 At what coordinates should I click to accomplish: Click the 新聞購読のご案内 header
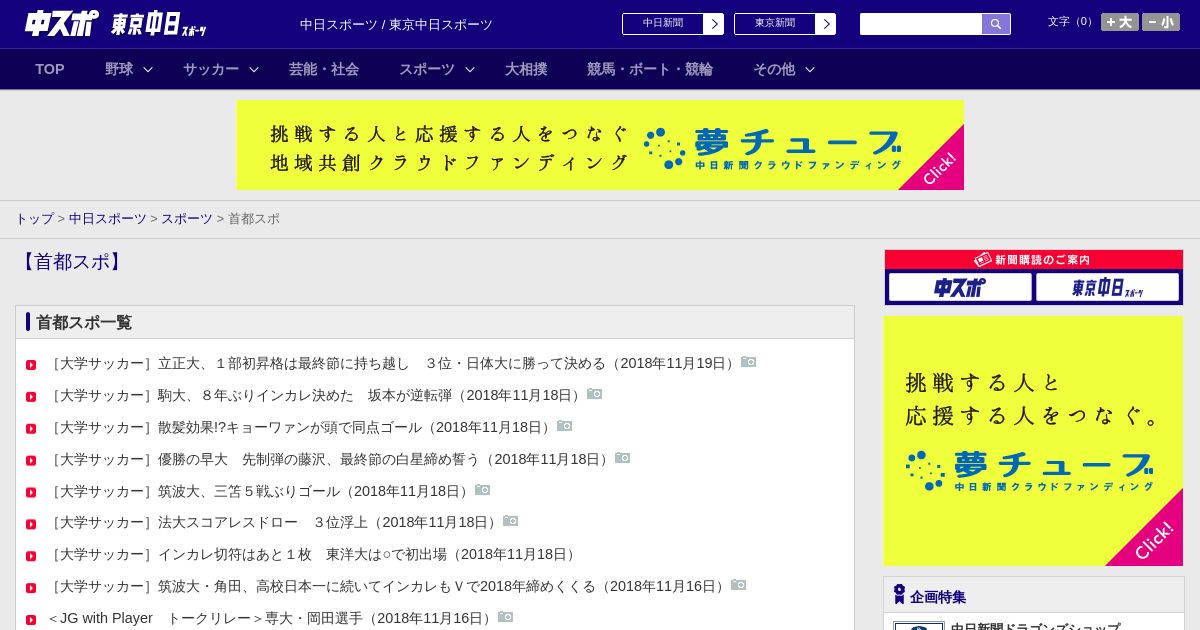[x=1034, y=260]
